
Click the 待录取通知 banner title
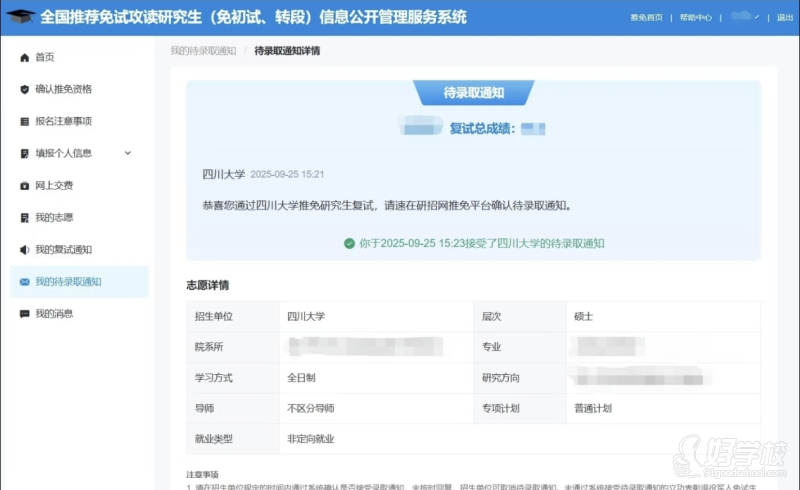click(x=473, y=93)
